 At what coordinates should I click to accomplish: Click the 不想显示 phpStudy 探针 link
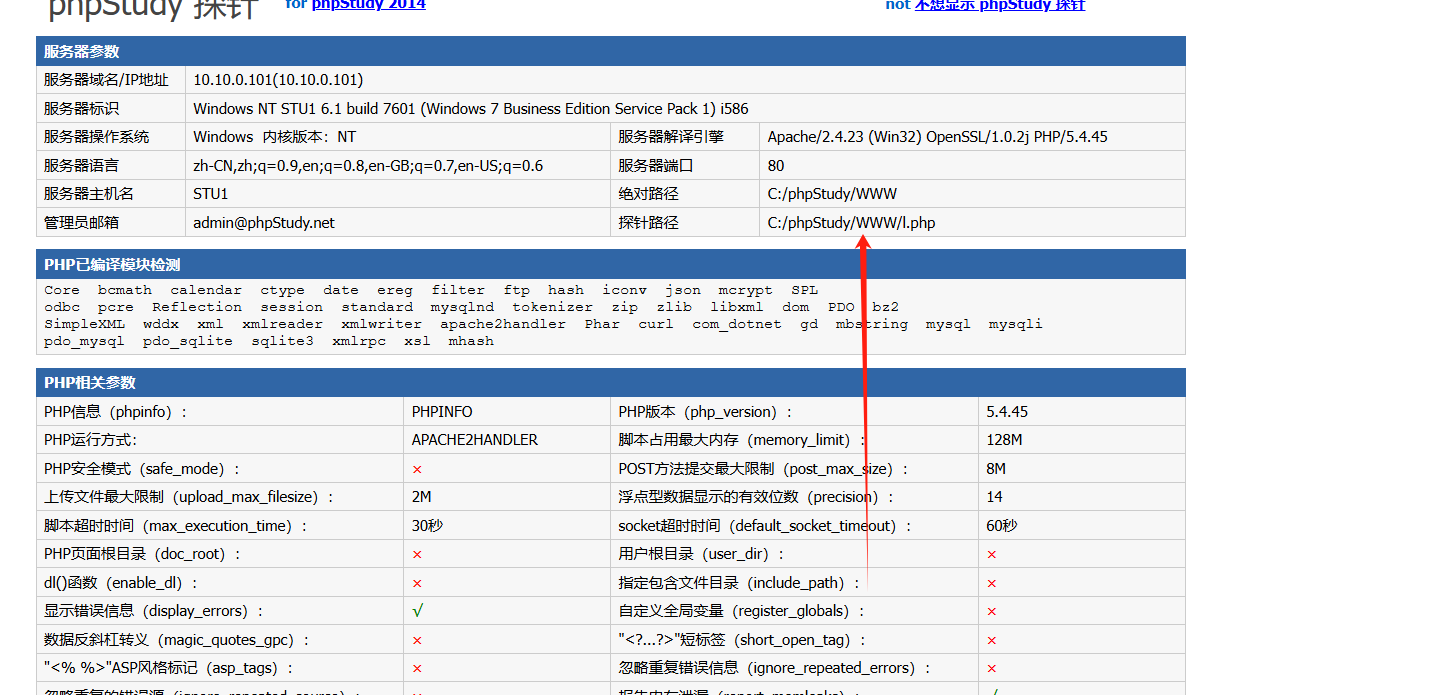point(999,5)
